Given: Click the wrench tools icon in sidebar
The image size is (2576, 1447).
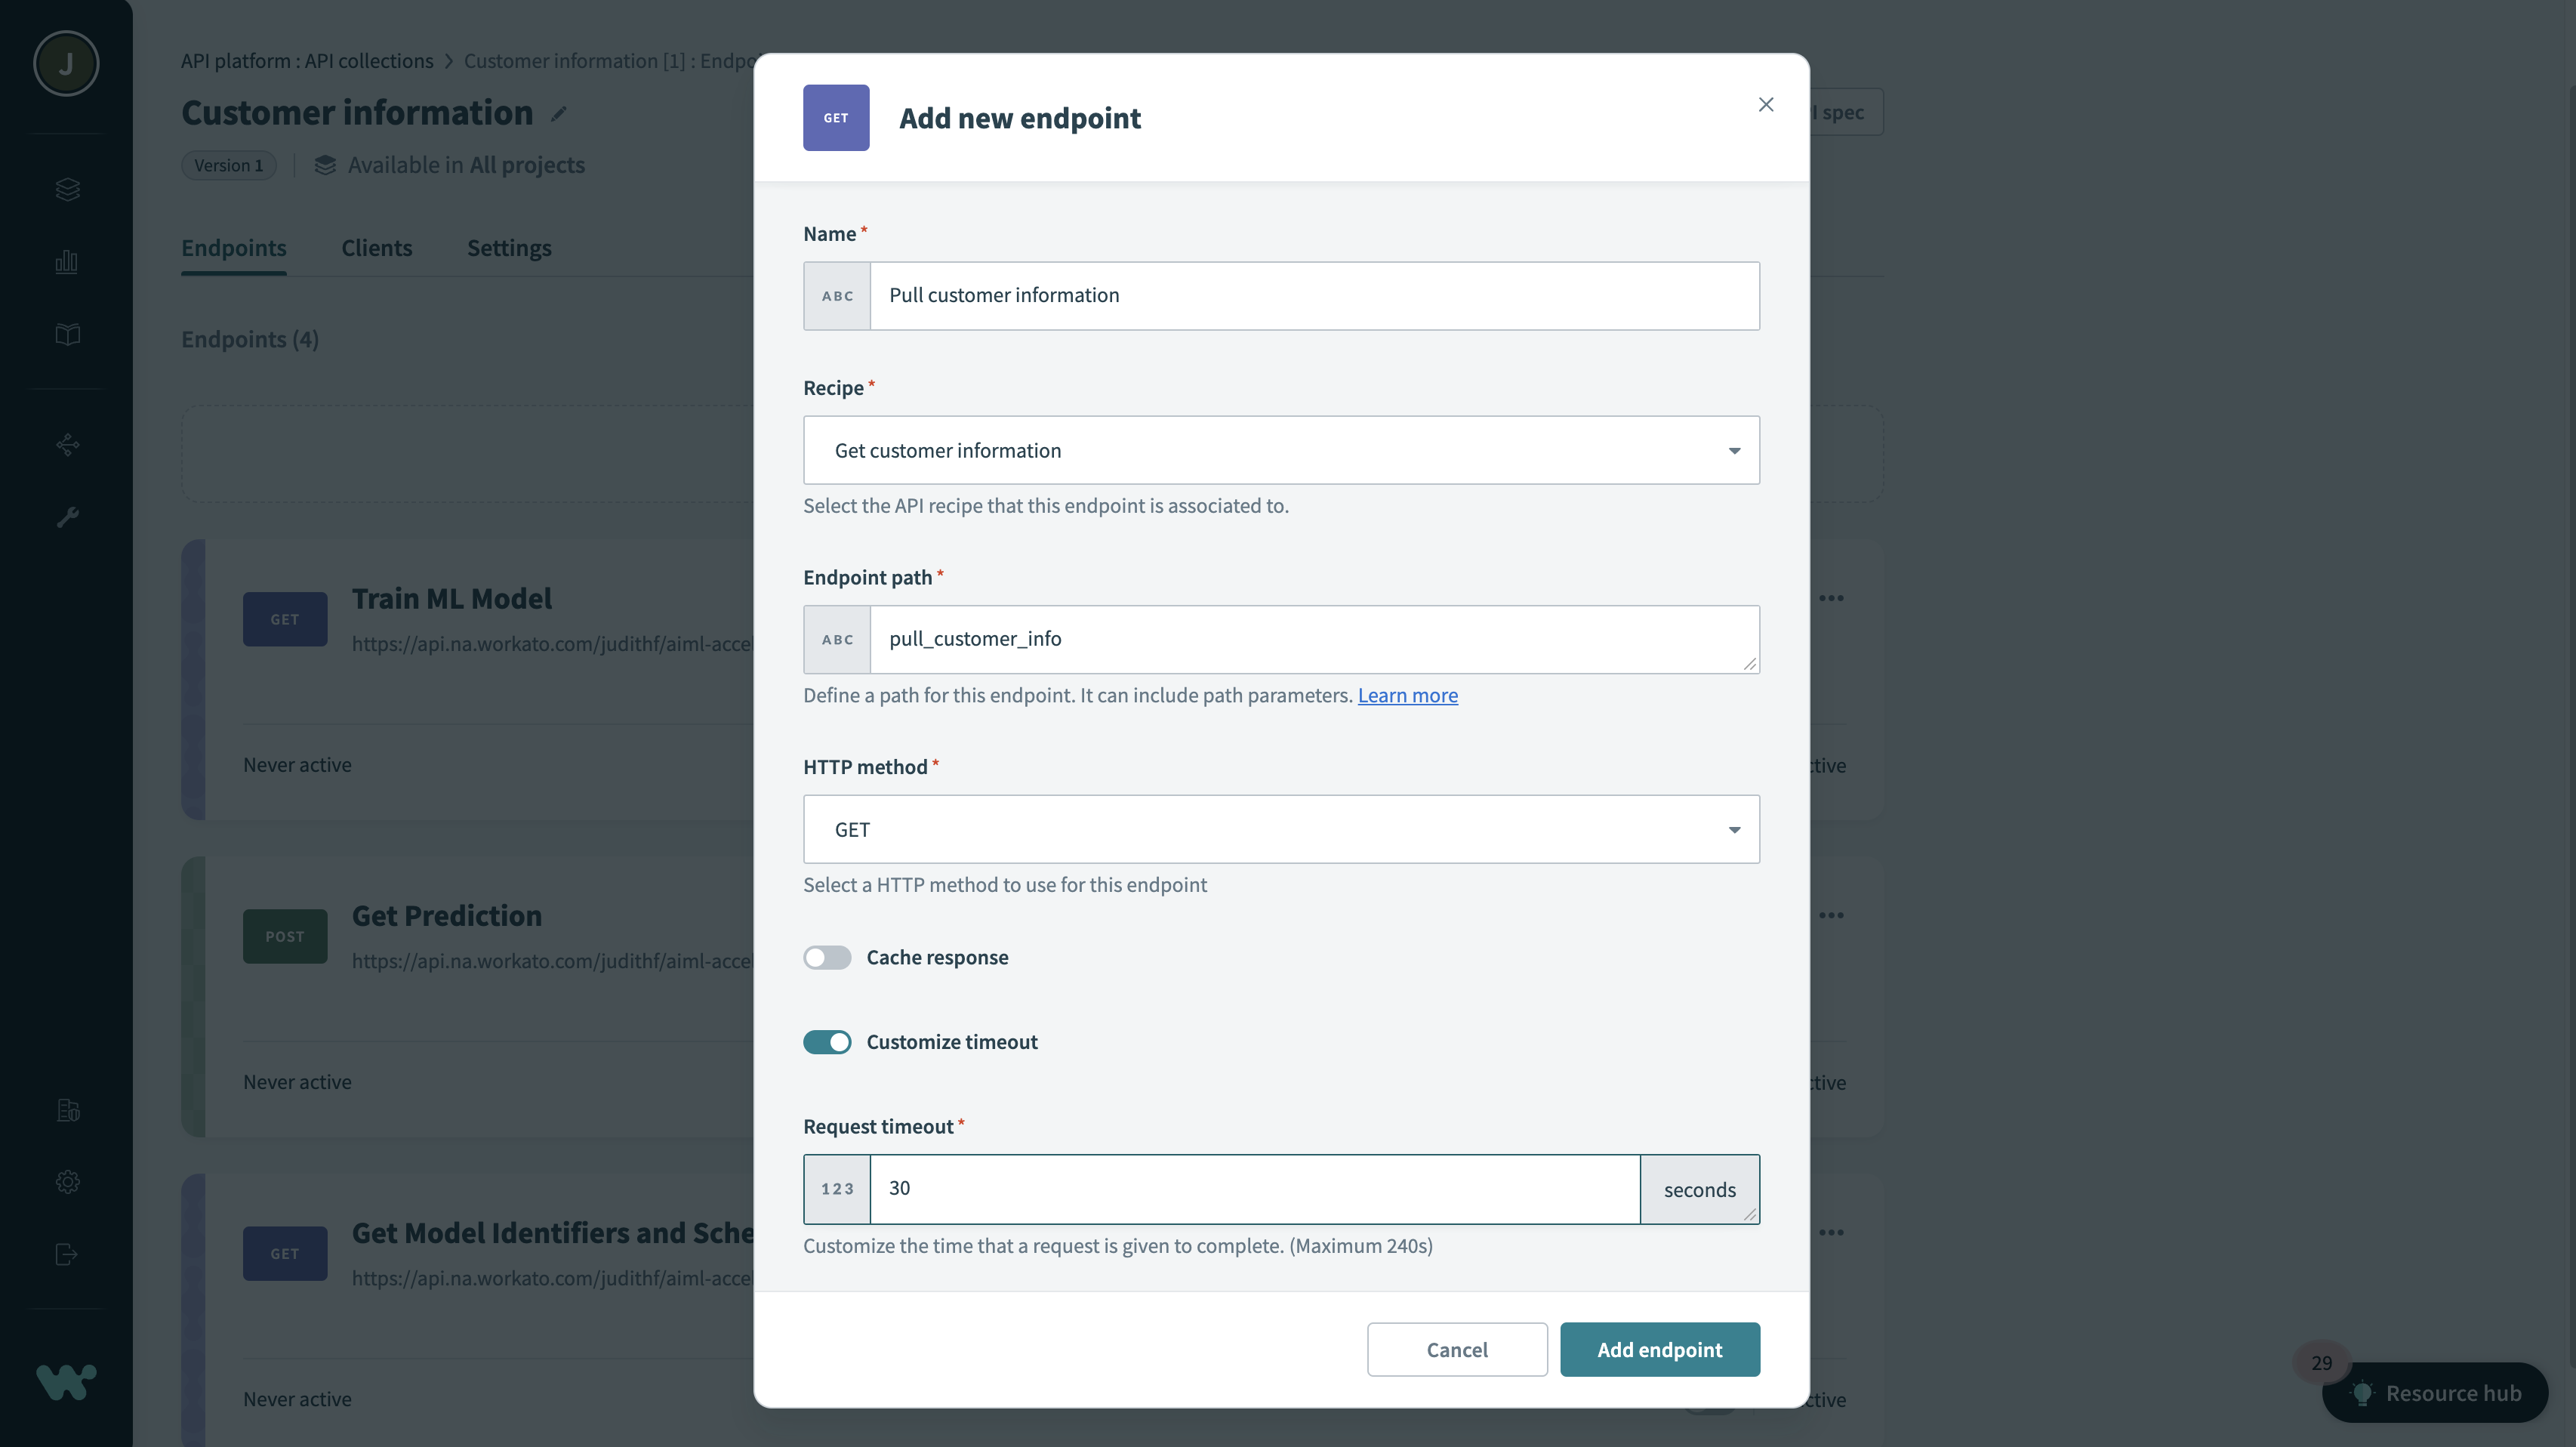Looking at the screenshot, I should click(x=67, y=517).
